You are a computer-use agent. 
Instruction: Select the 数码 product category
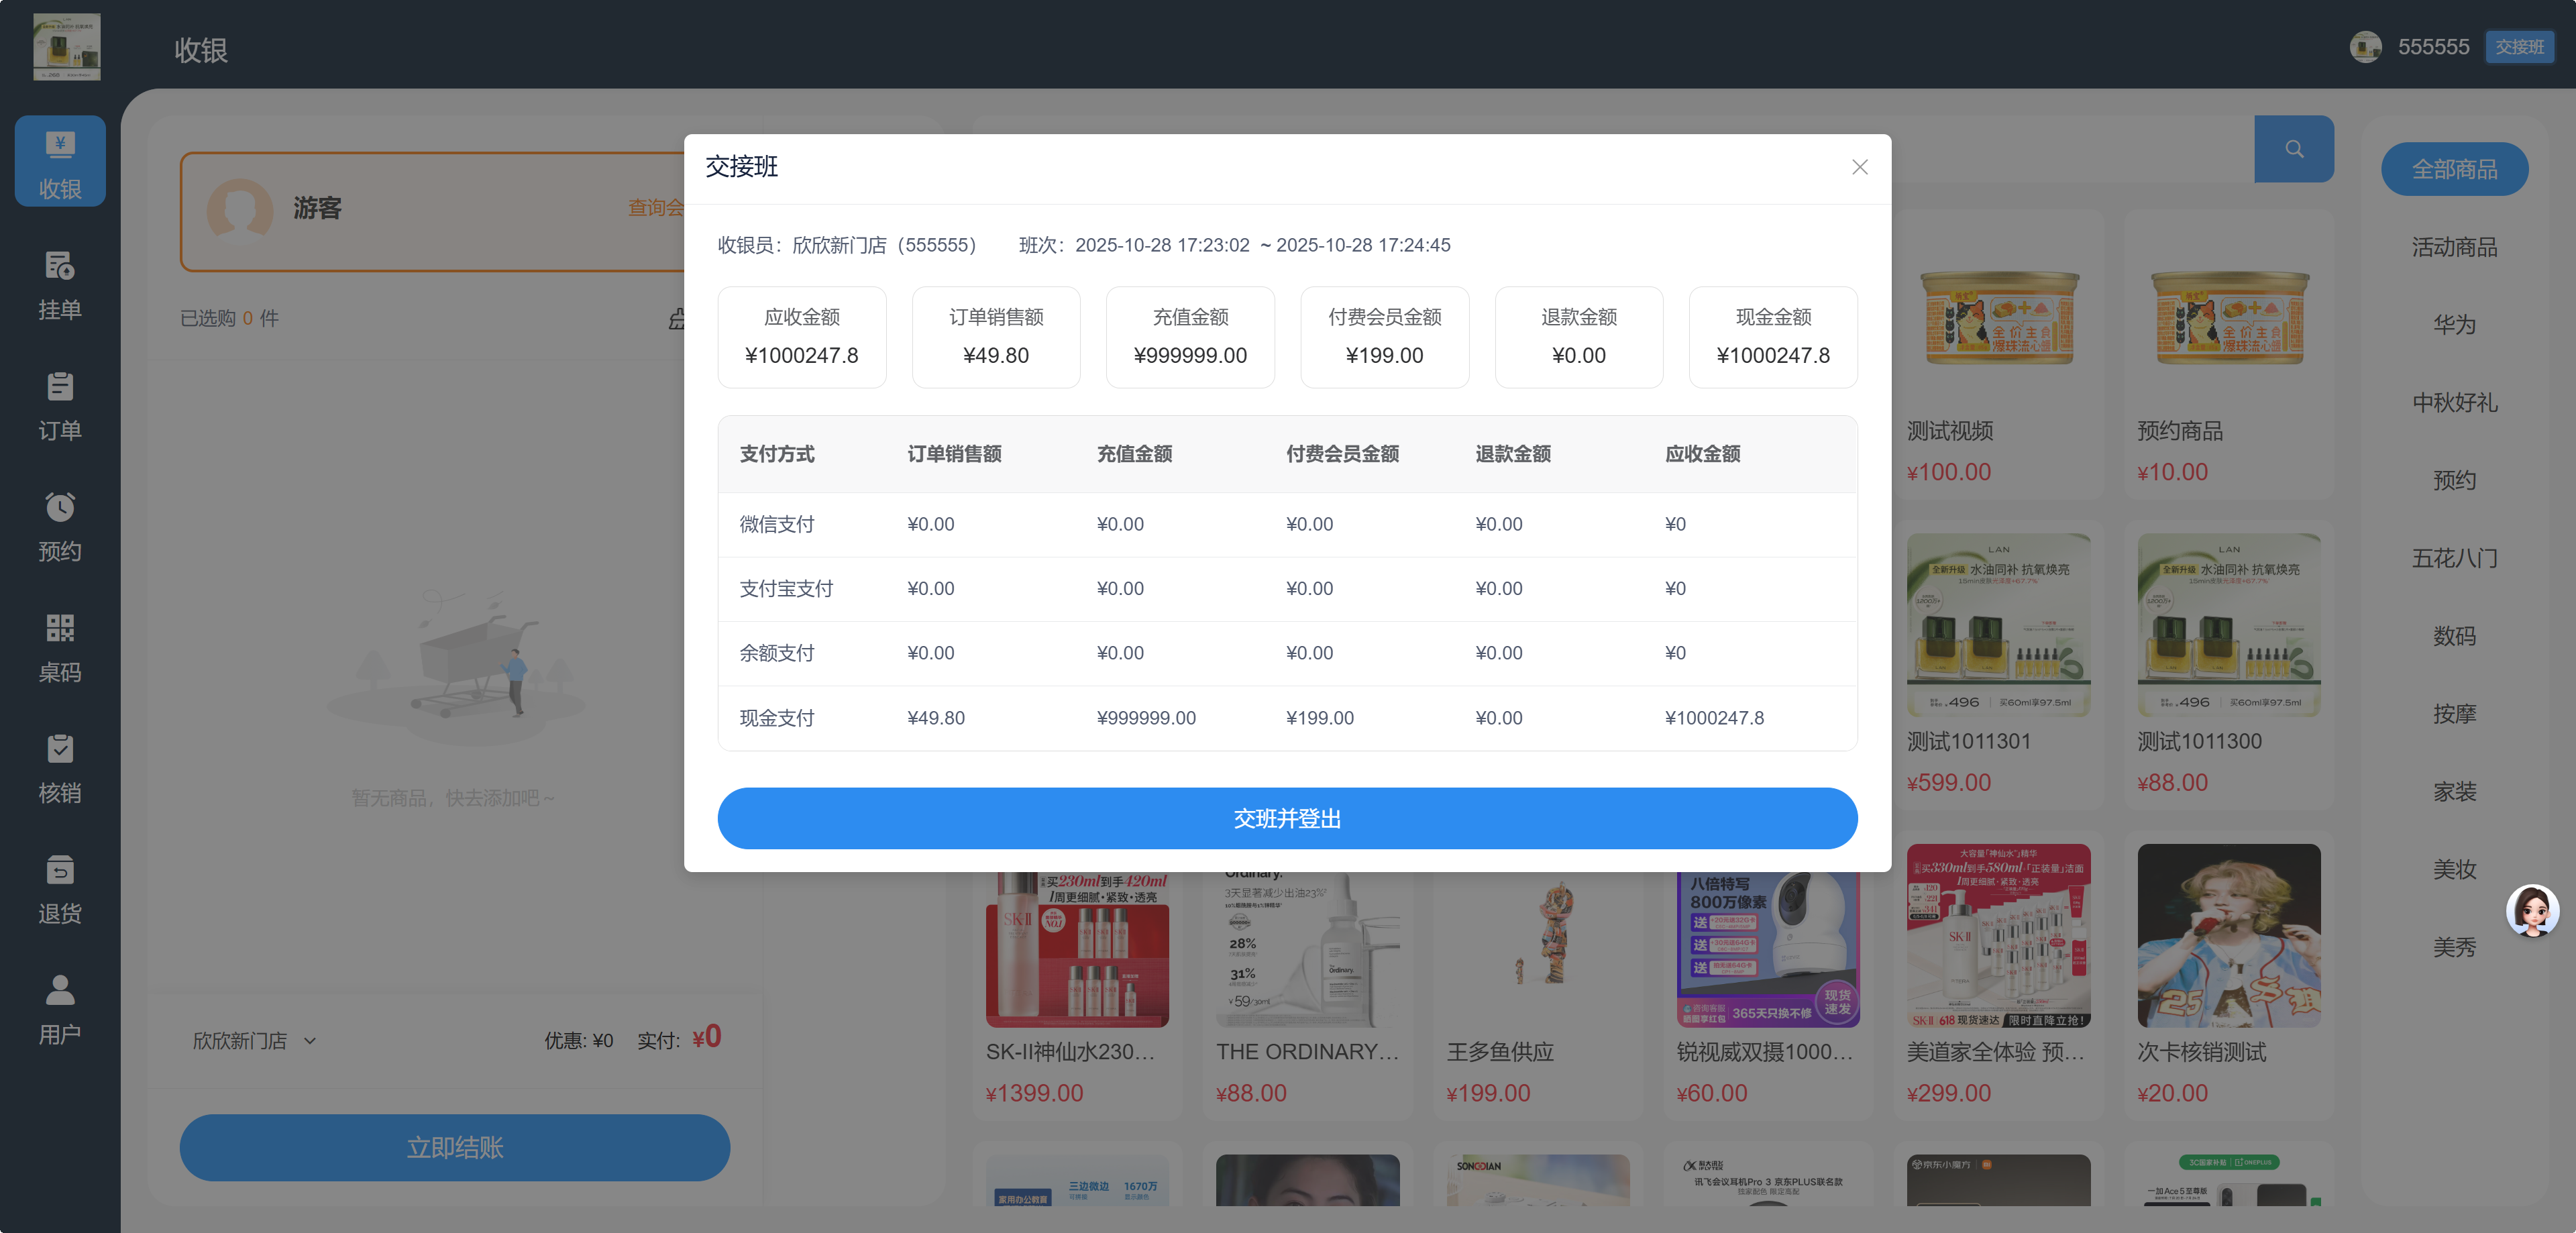(2454, 636)
